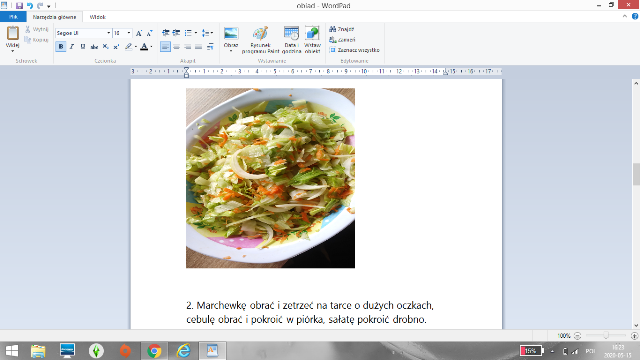
Task: Expand the bullet list style dropdown
Action: (x=196, y=33)
